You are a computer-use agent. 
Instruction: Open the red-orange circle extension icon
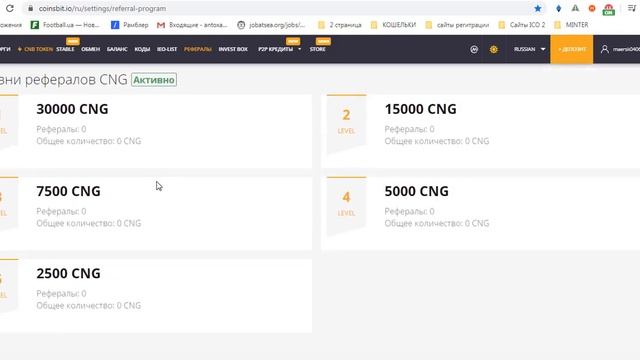point(591,8)
